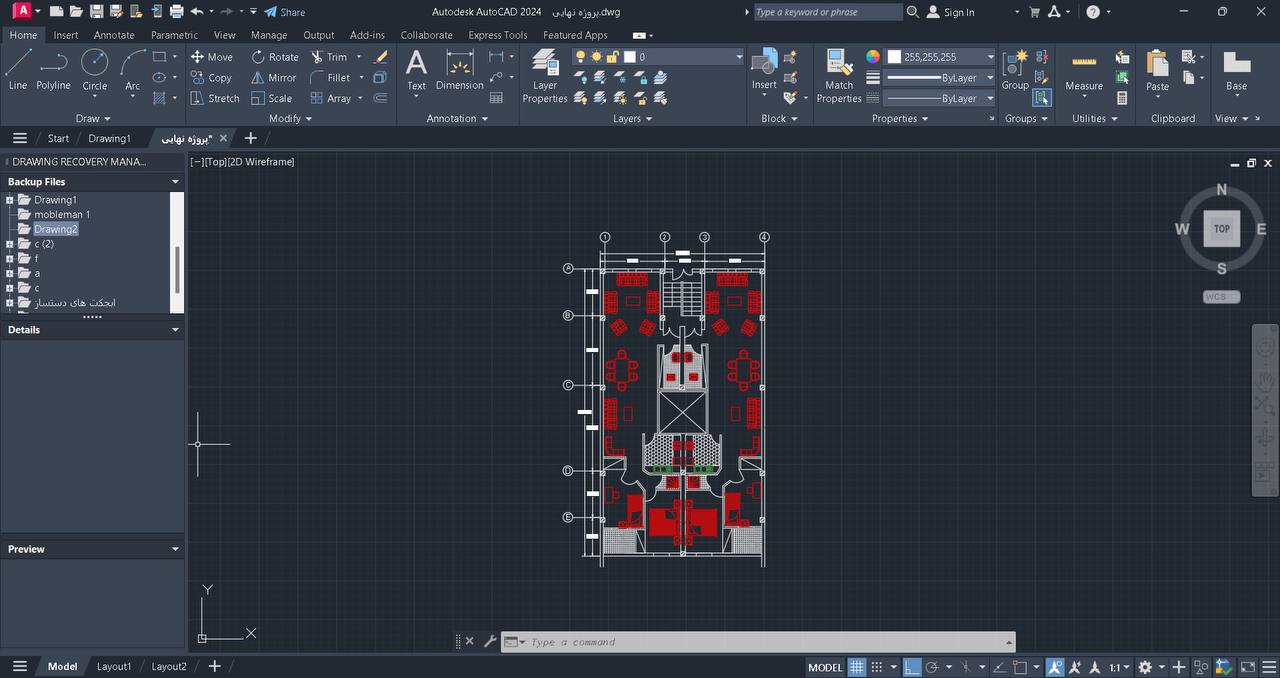Click the Array tool
1280x678 pixels.
tap(330, 98)
